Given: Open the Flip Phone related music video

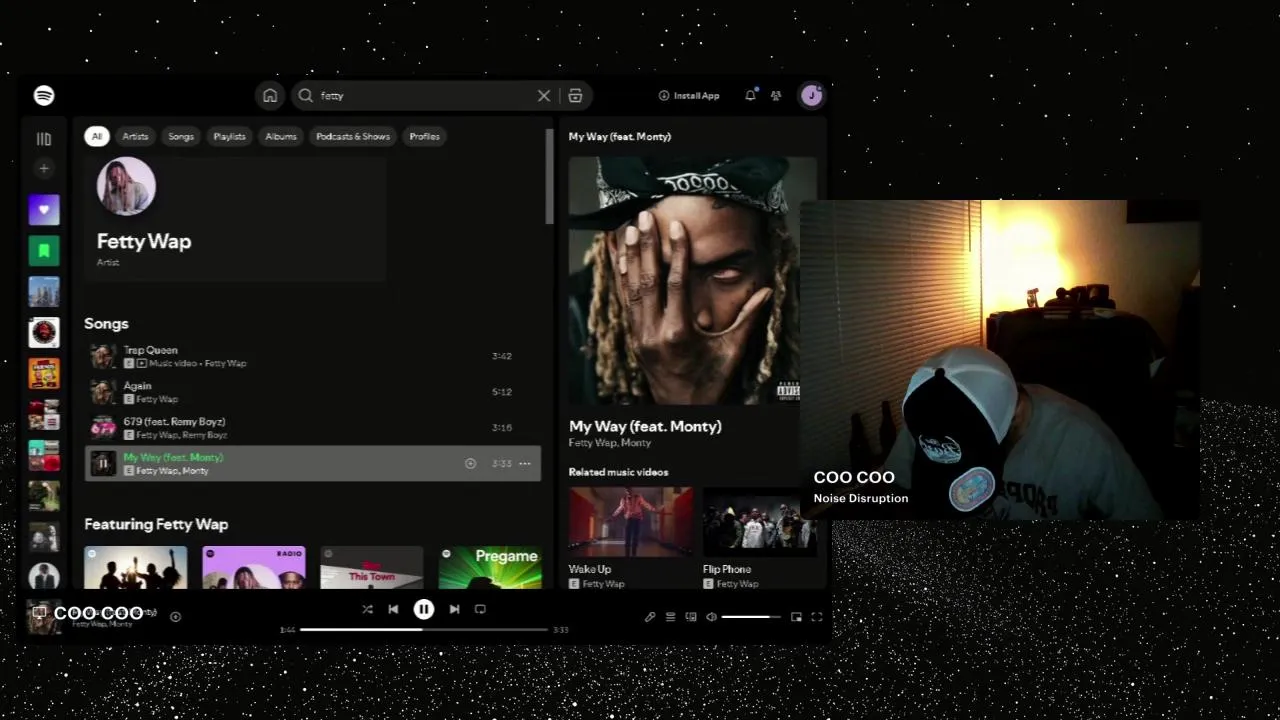Looking at the screenshot, I should click(x=760, y=538).
